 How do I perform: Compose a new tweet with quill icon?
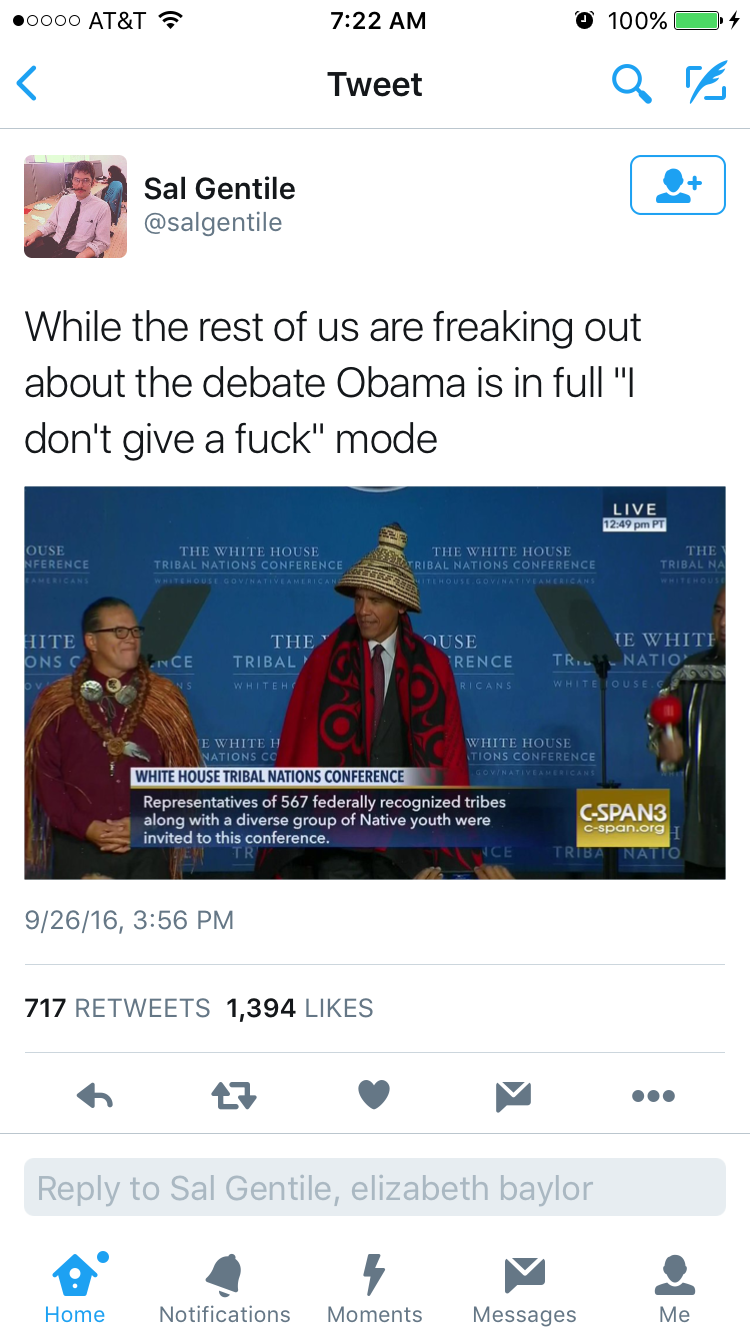coord(706,84)
